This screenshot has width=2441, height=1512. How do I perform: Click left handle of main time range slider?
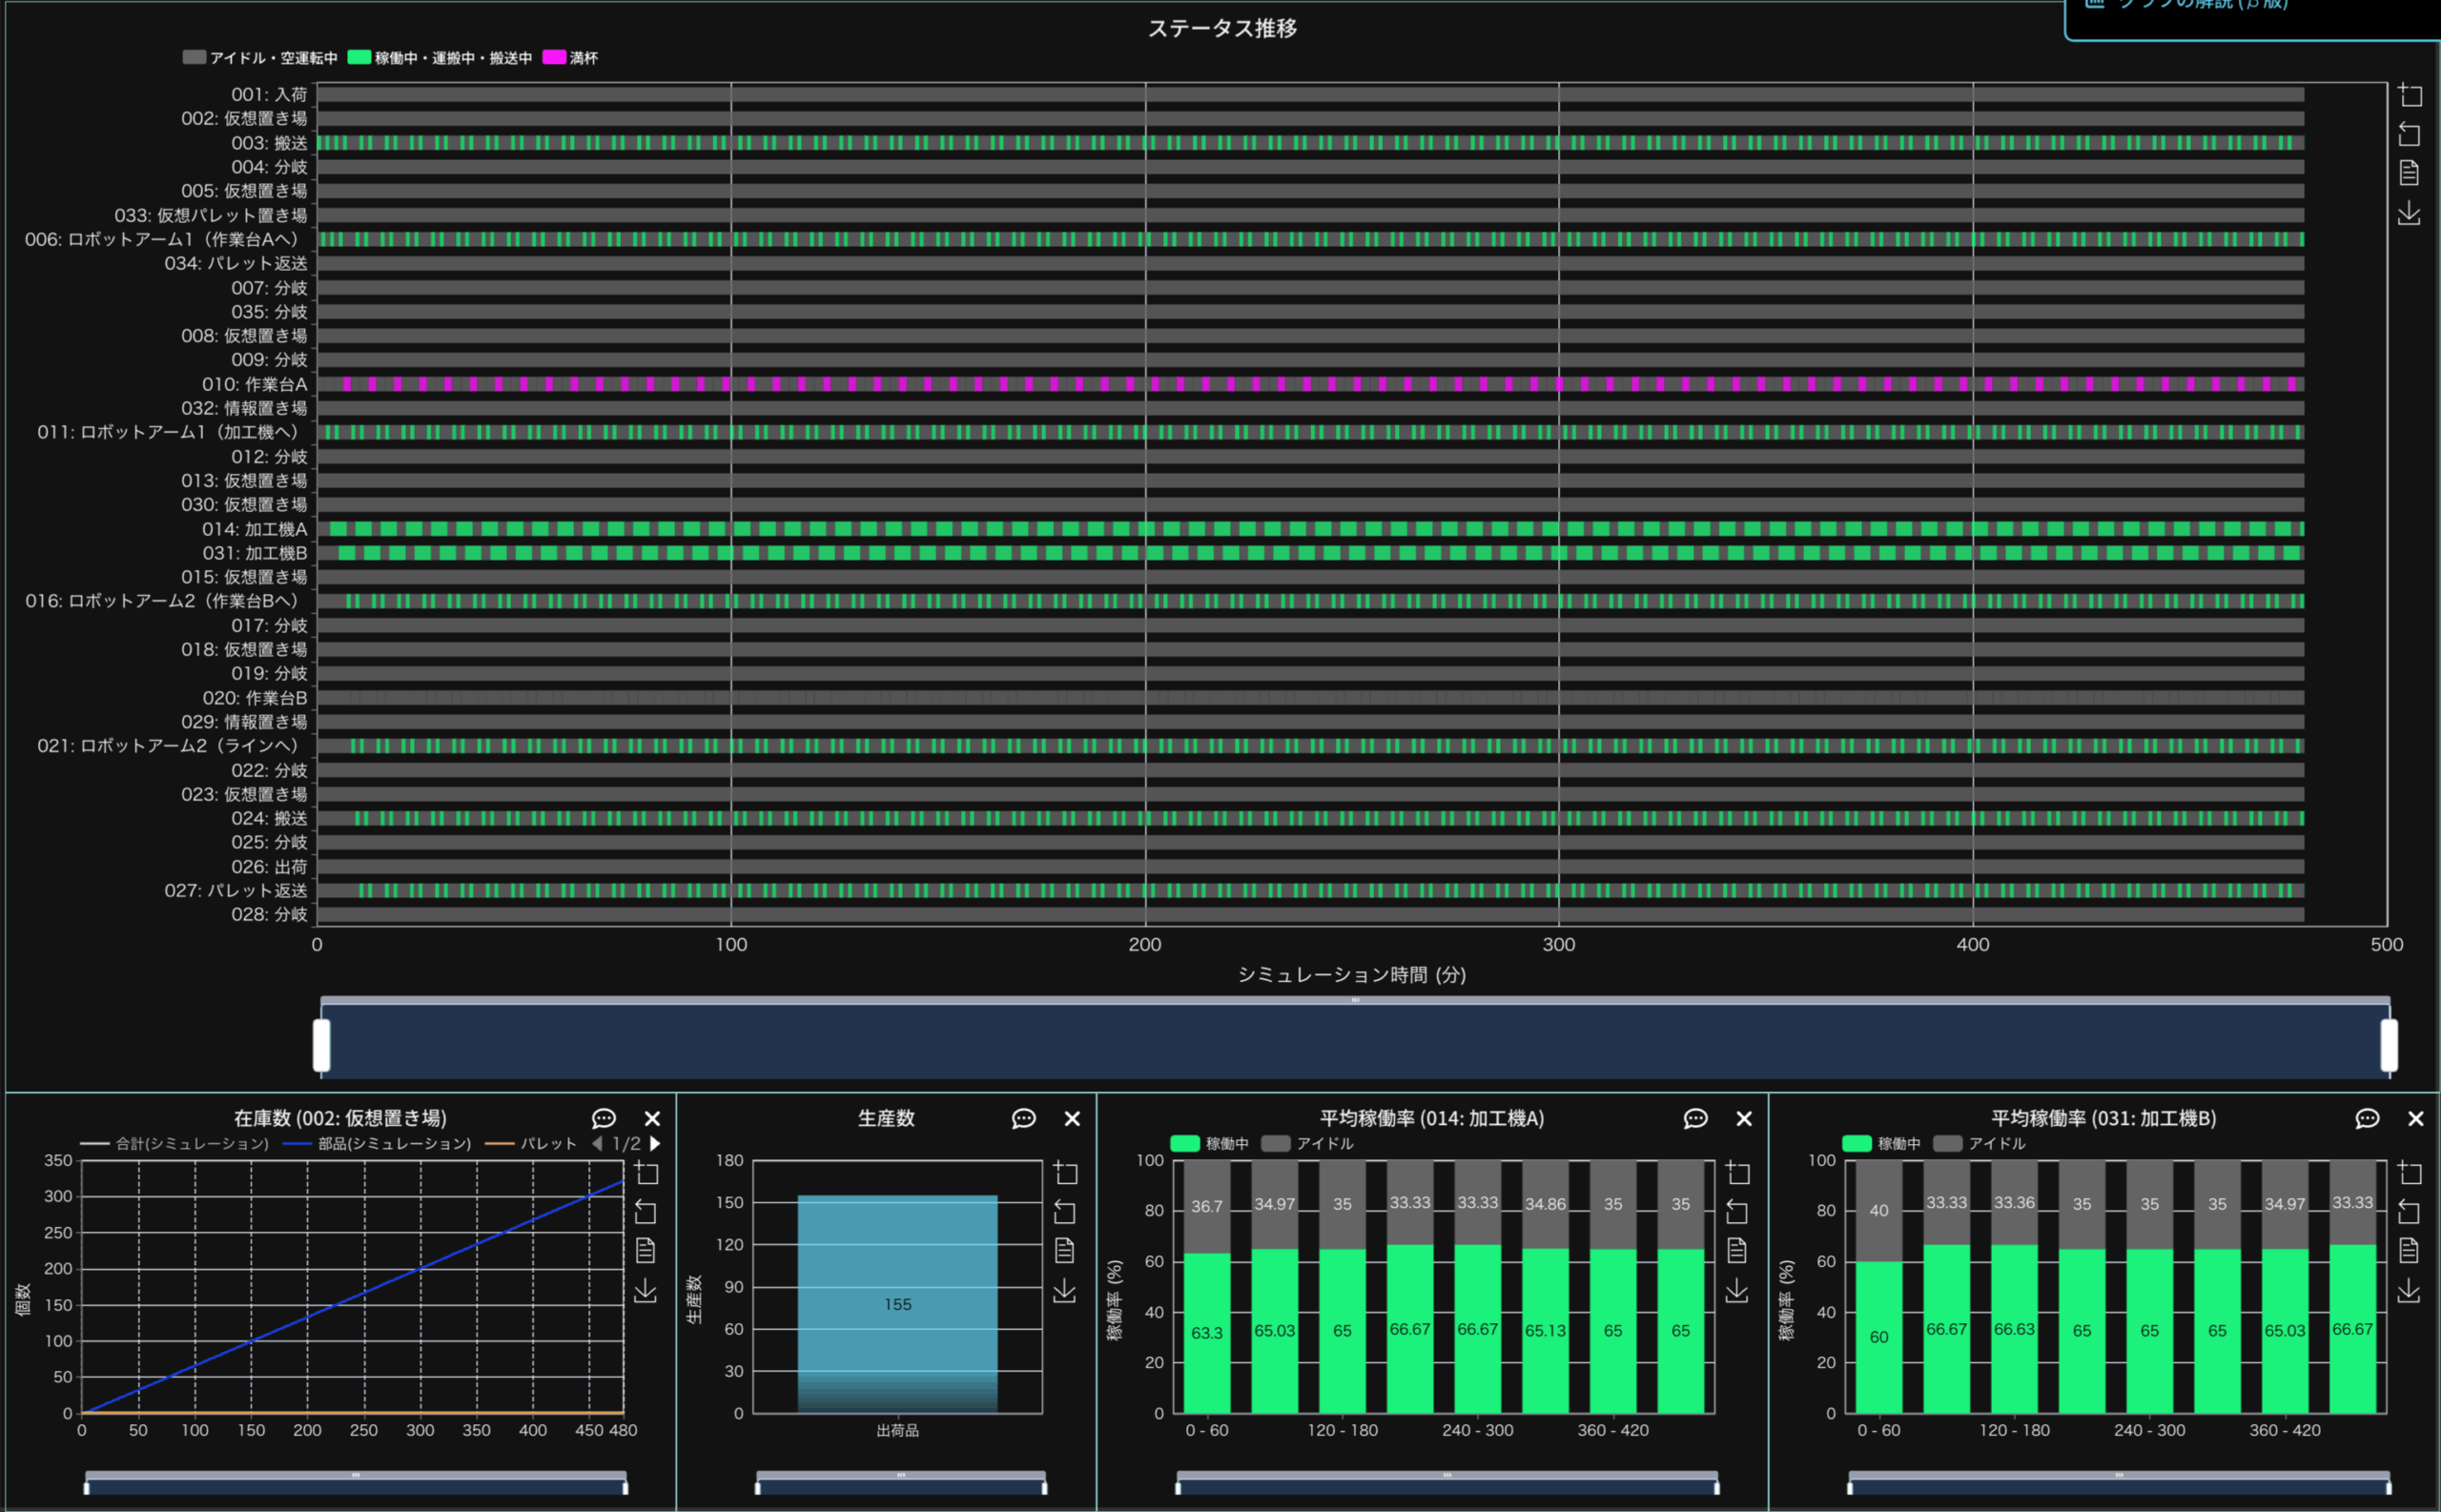(322, 1045)
